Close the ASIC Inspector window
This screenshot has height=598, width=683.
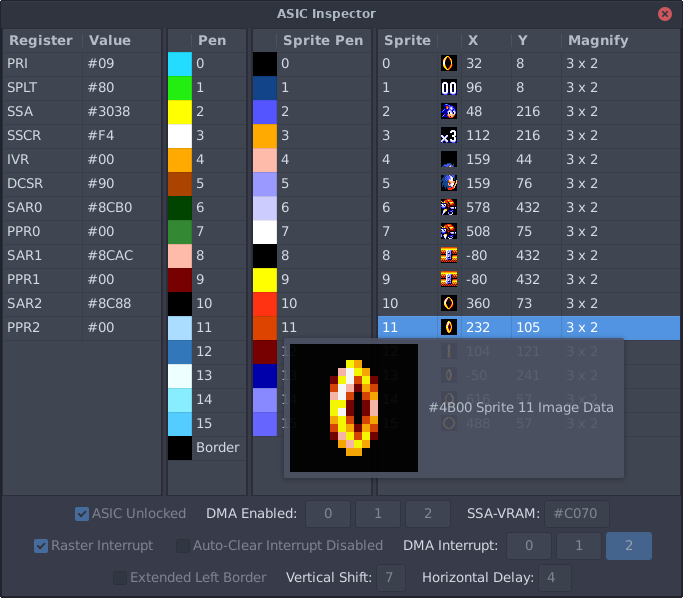pos(665,14)
